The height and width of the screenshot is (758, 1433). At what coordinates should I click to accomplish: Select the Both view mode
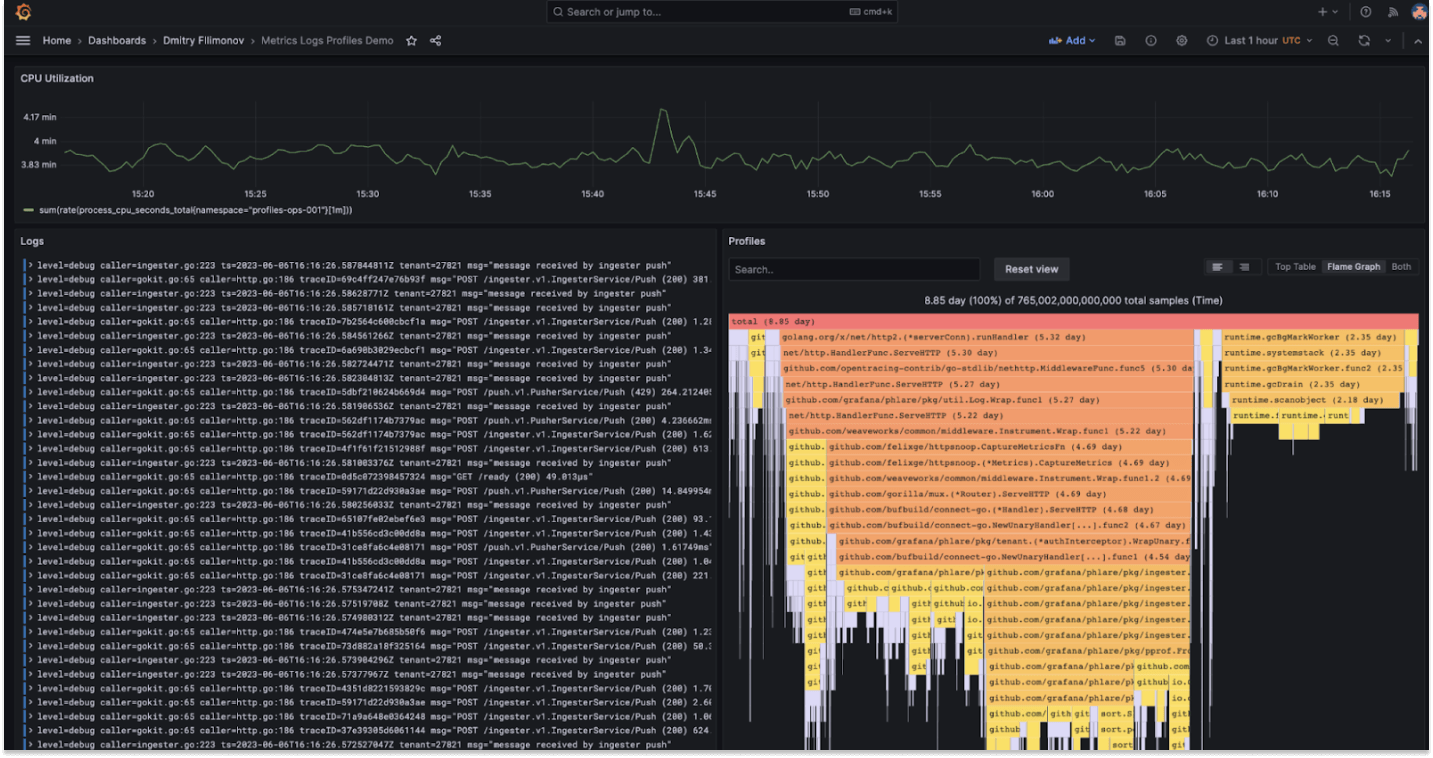coord(1401,266)
